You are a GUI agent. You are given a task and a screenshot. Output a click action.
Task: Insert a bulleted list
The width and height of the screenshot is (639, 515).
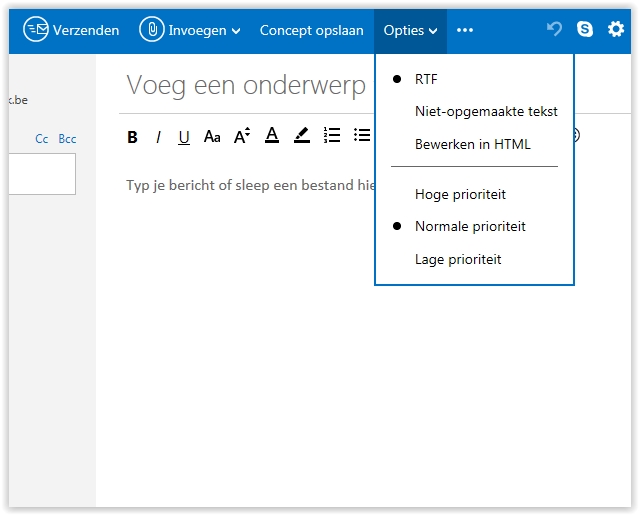coord(362,137)
